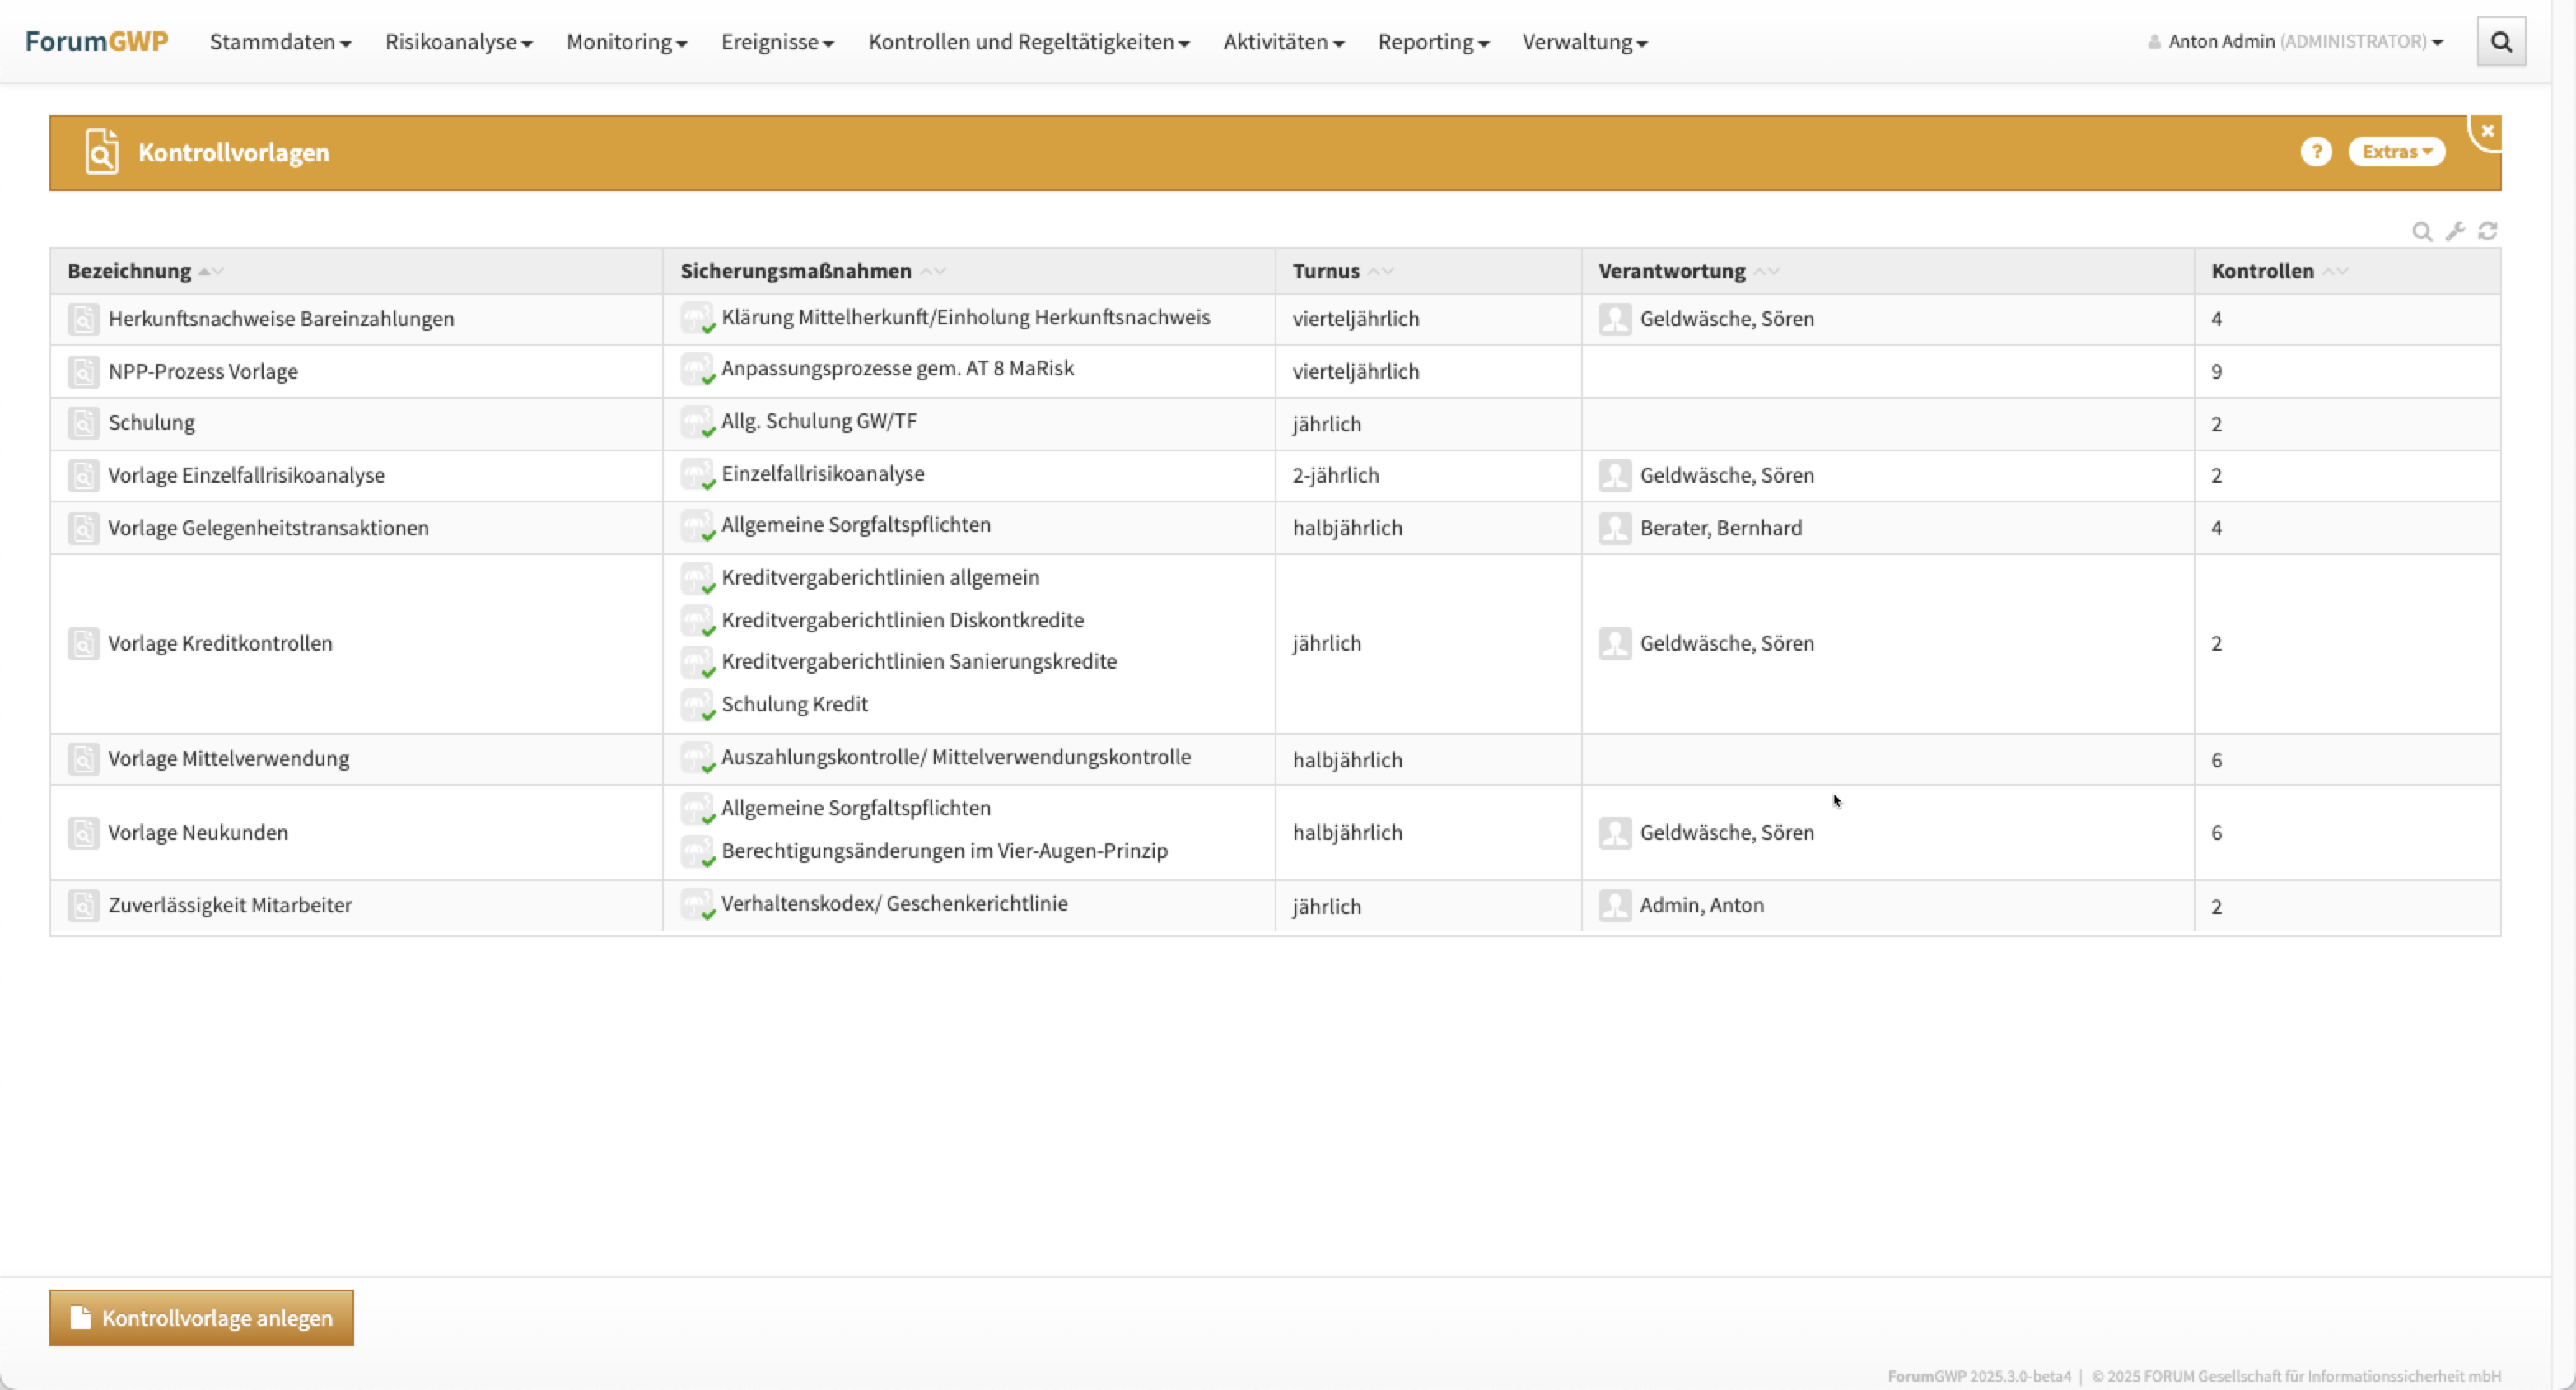
Task: Click the help question mark icon
Action: (2315, 152)
